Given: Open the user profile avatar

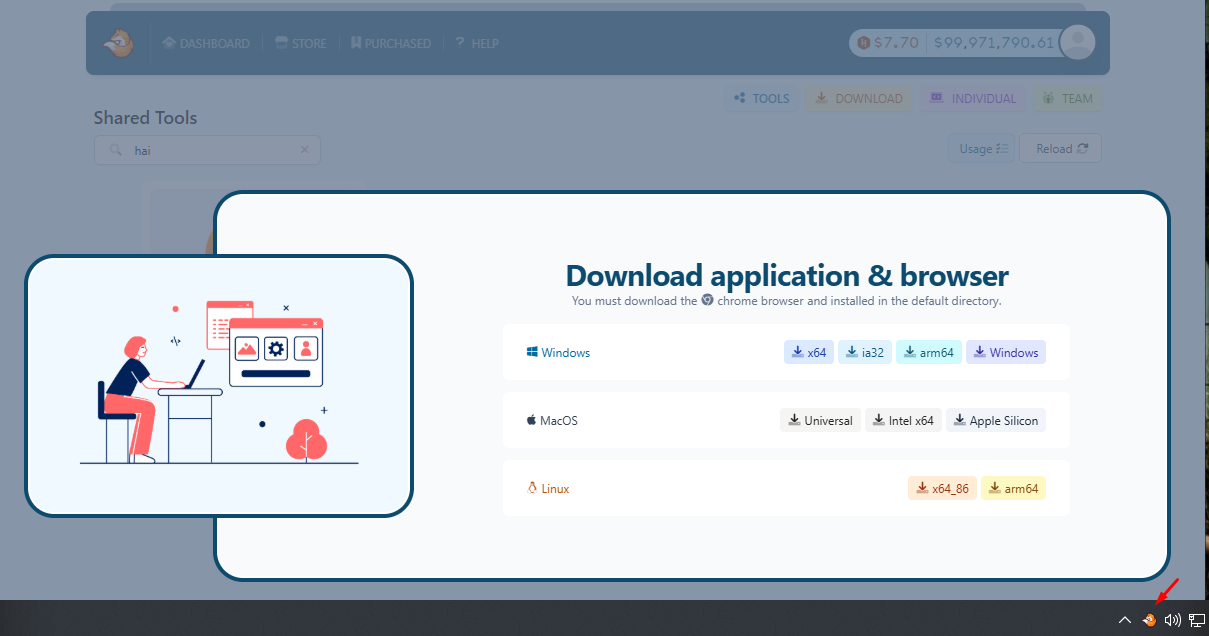Looking at the screenshot, I should (x=1077, y=42).
